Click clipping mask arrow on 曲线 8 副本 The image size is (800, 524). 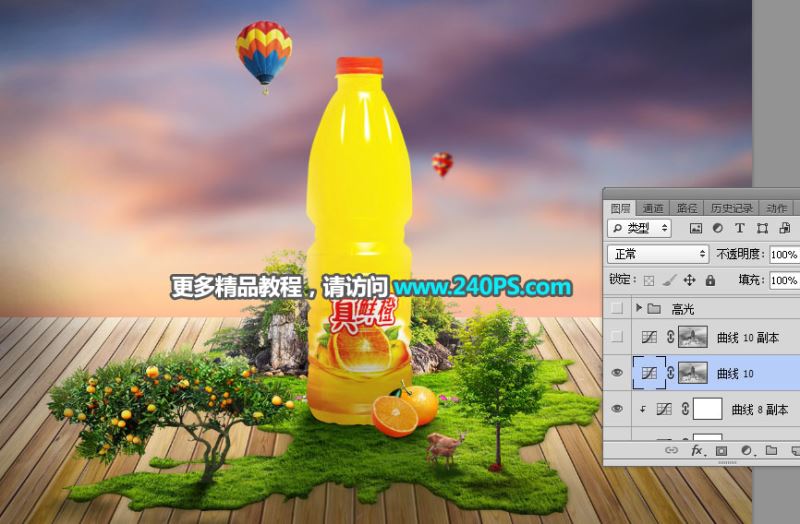pos(643,409)
